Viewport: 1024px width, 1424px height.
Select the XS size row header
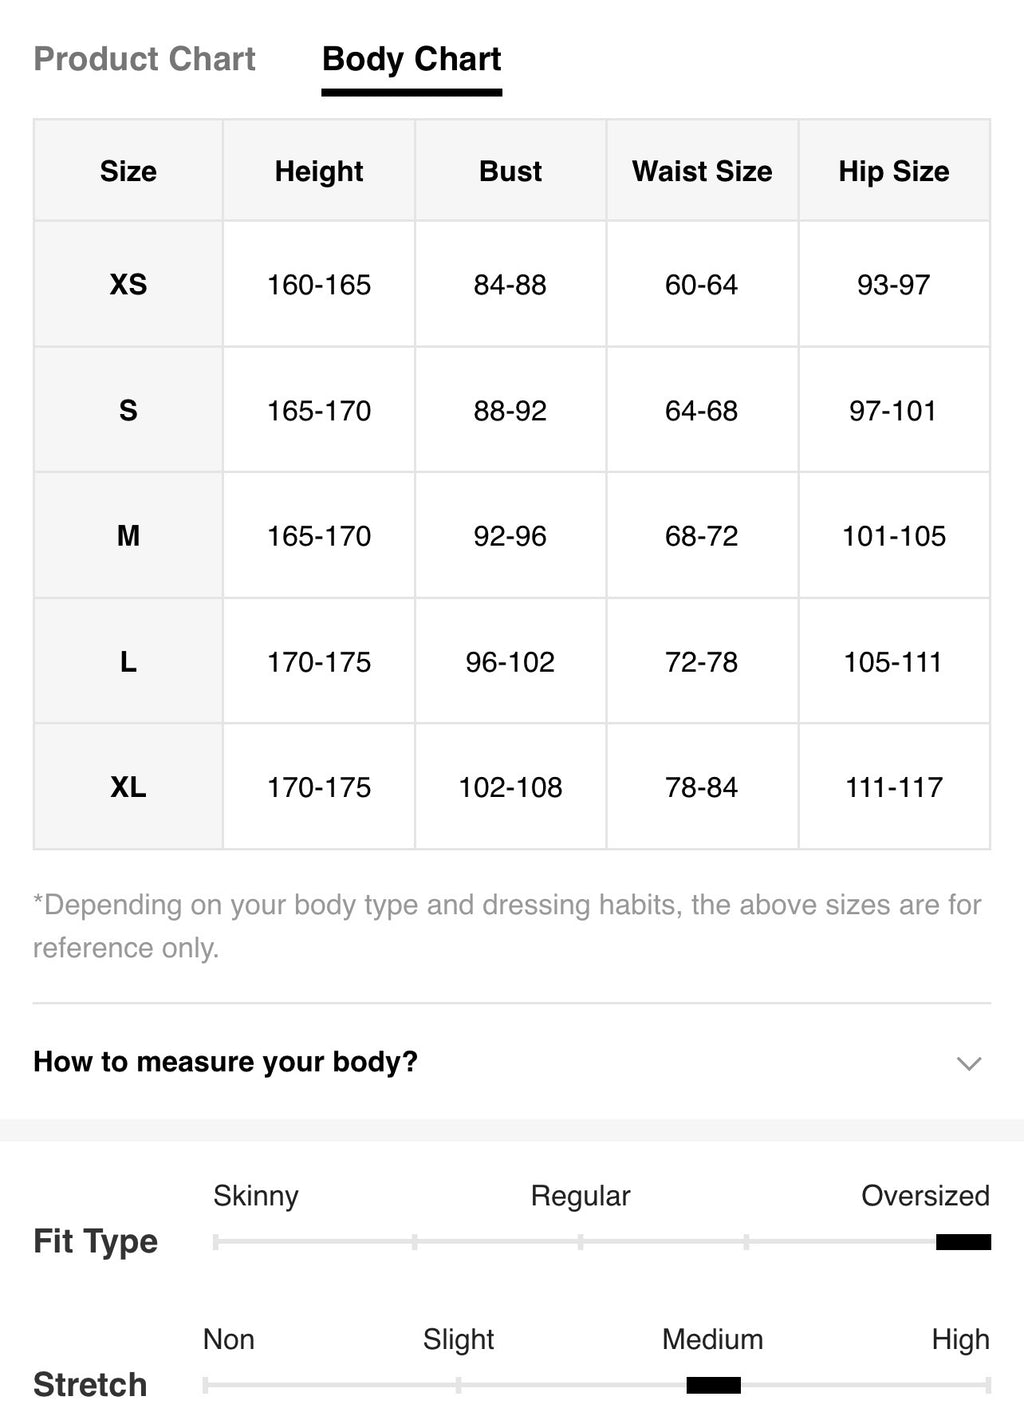click(x=128, y=285)
